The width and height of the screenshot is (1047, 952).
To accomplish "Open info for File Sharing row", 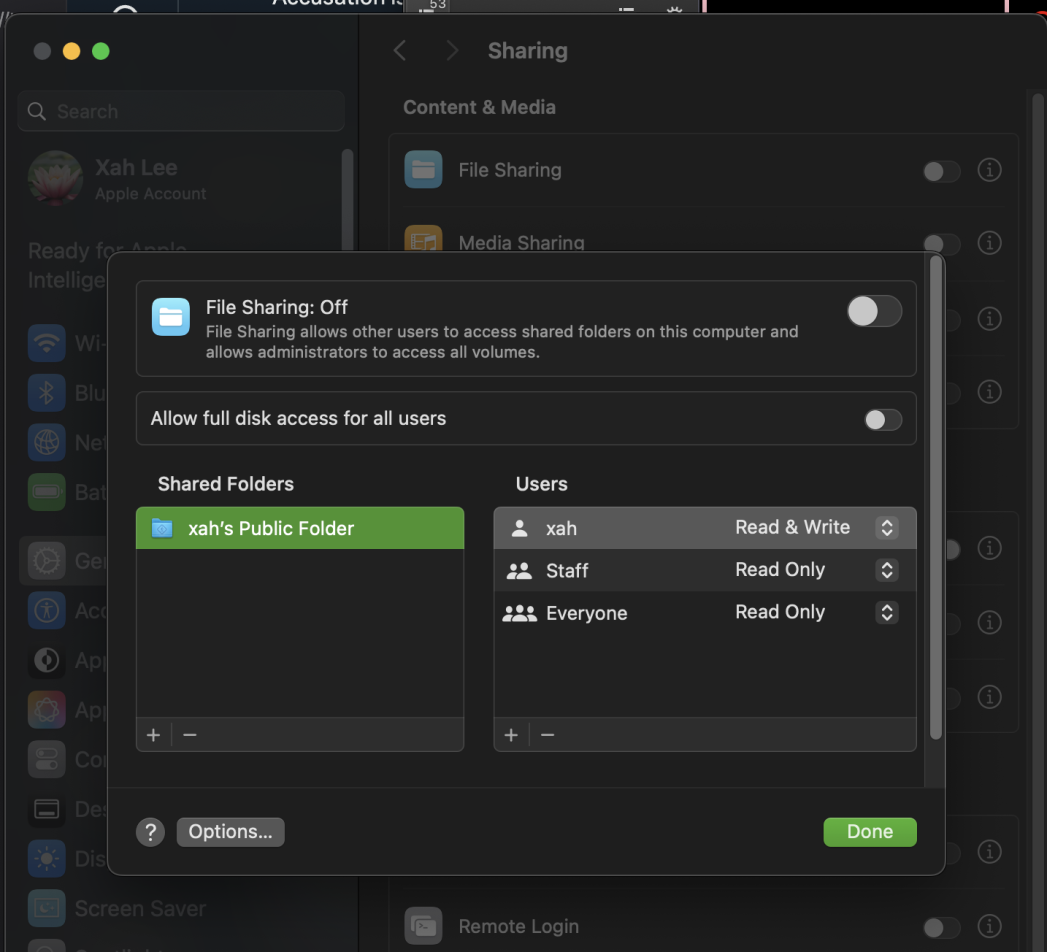I will [x=990, y=170].
